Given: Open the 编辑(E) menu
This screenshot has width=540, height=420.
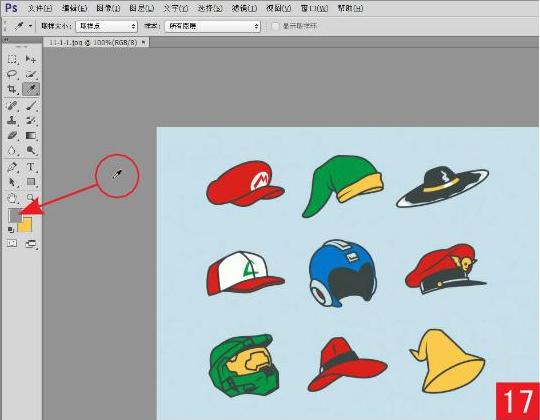Looking at the screenshot, I should click(x=74, y=8).
